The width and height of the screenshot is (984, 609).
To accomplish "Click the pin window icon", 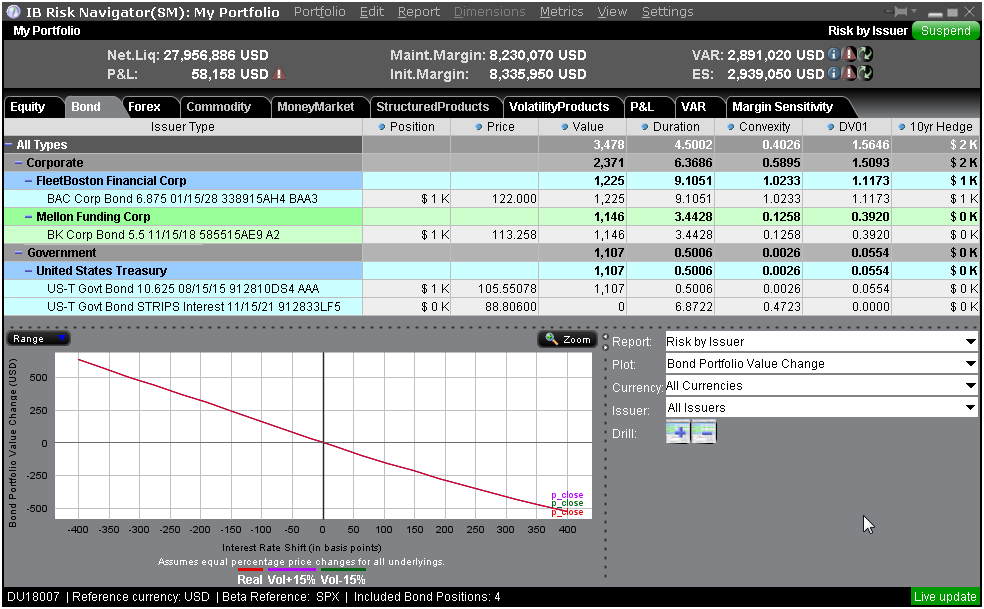I will [x=894, y=12].
